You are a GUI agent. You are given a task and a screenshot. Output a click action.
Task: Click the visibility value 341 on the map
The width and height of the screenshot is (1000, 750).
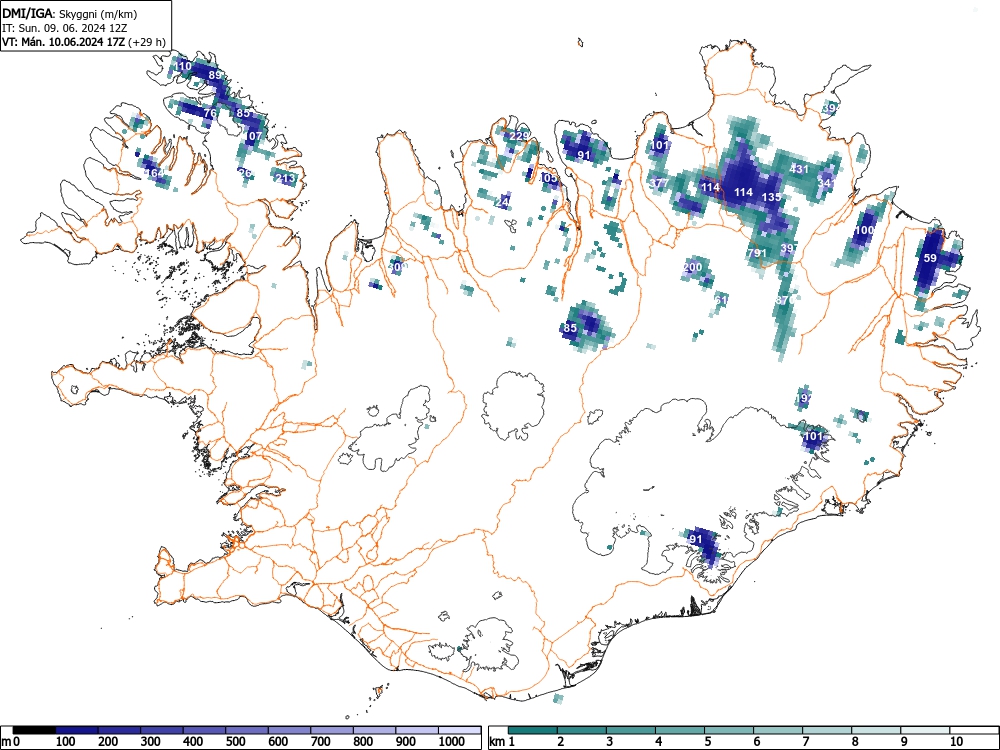coord(827,183)
